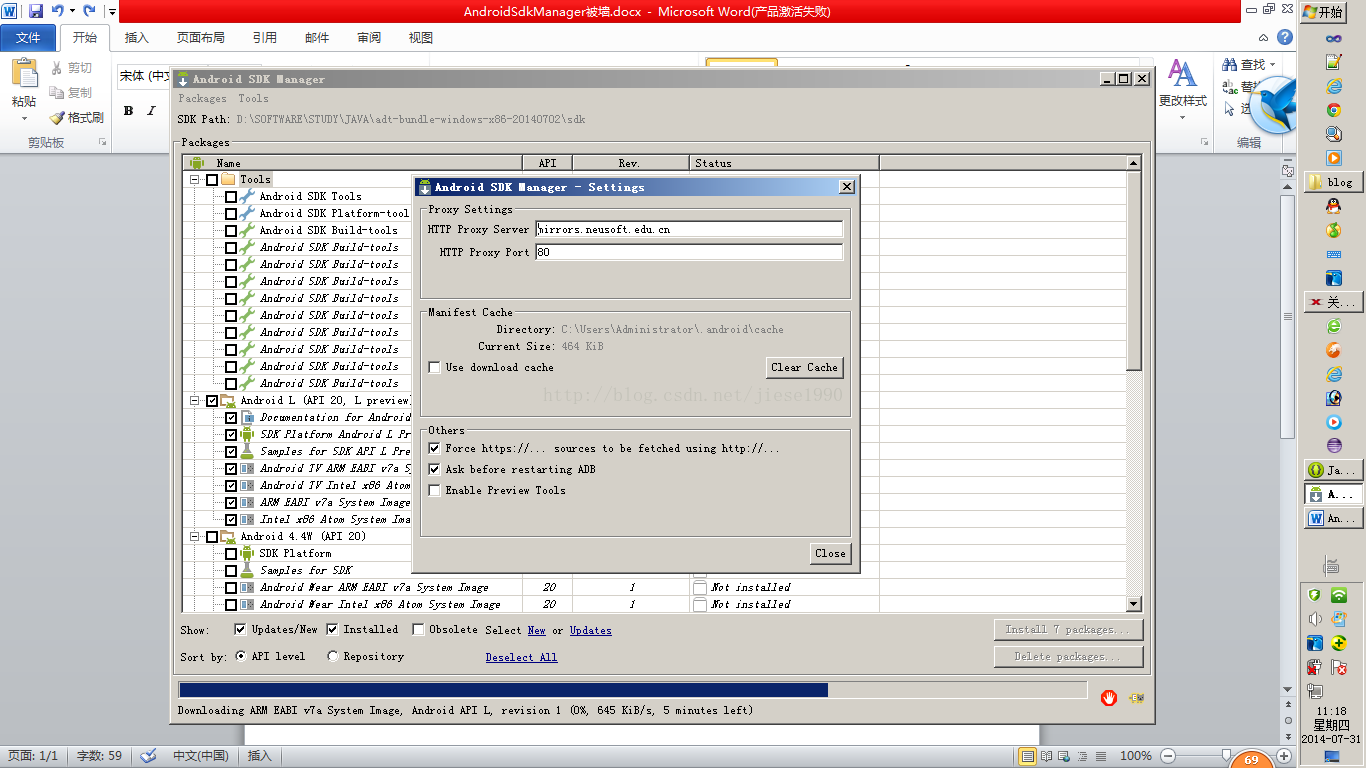1366x768 pixels.
Task: Open the Windows Start (开始) button
Action: (1324, 12)
